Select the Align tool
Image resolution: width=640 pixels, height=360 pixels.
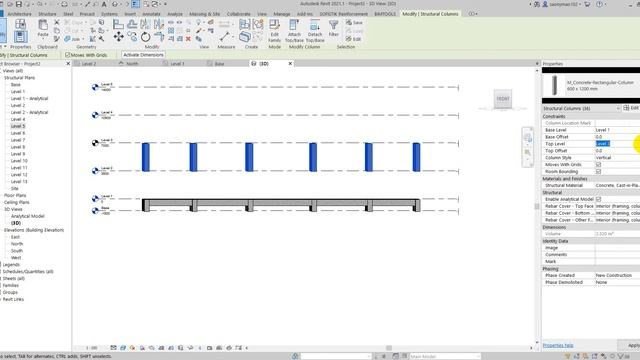[118, 24]
